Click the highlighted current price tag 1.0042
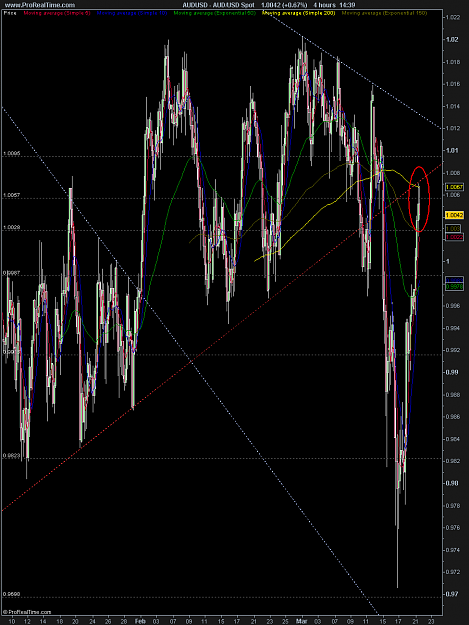Screen dimensions: 469x625 [454, 215]
